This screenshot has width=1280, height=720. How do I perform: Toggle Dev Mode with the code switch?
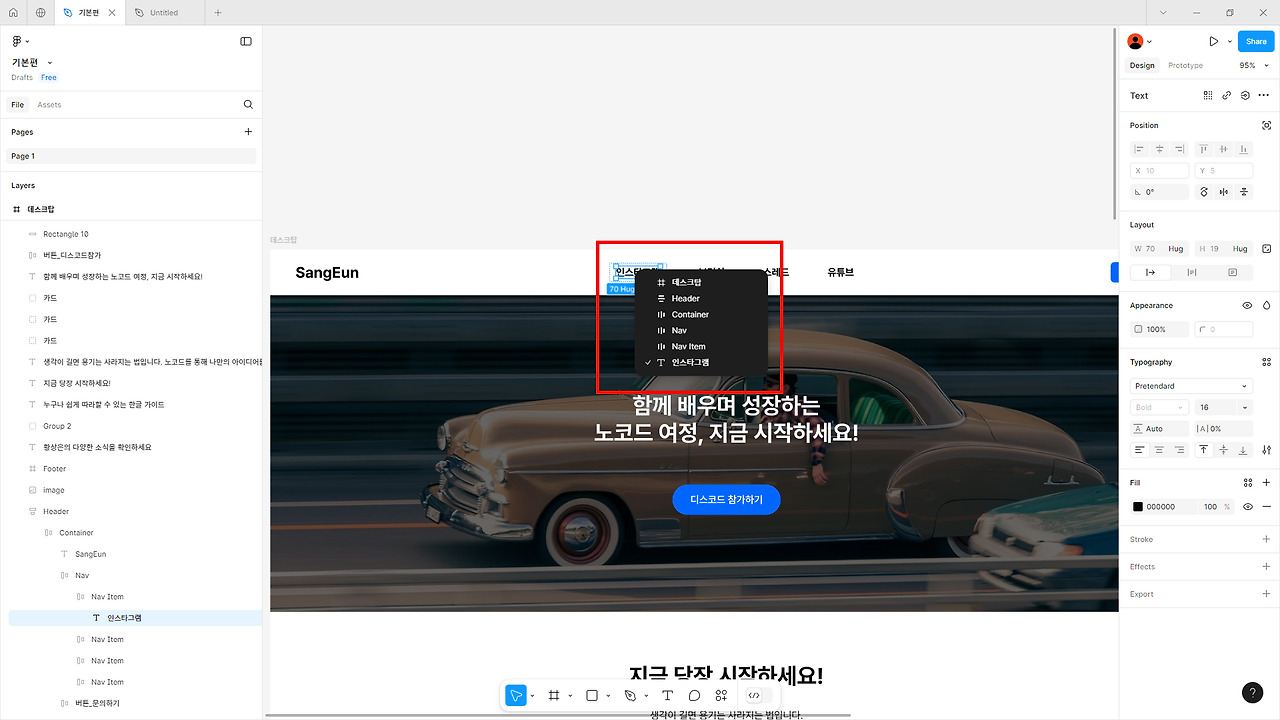755,695
